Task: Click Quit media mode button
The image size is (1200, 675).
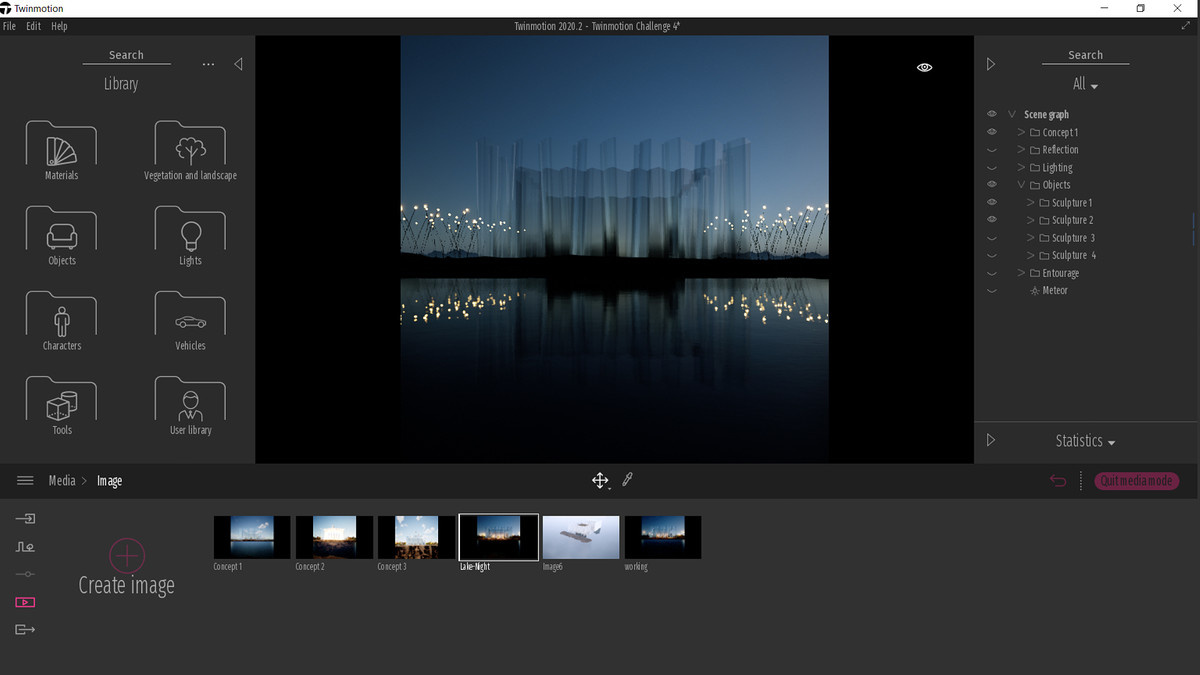Action: (x=1136, y=481)
